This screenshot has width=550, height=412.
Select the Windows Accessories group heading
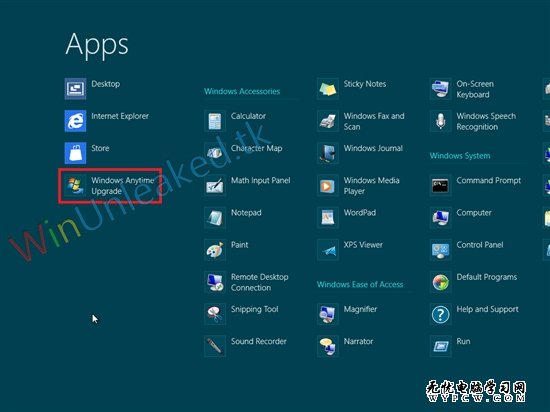[242, 92]
